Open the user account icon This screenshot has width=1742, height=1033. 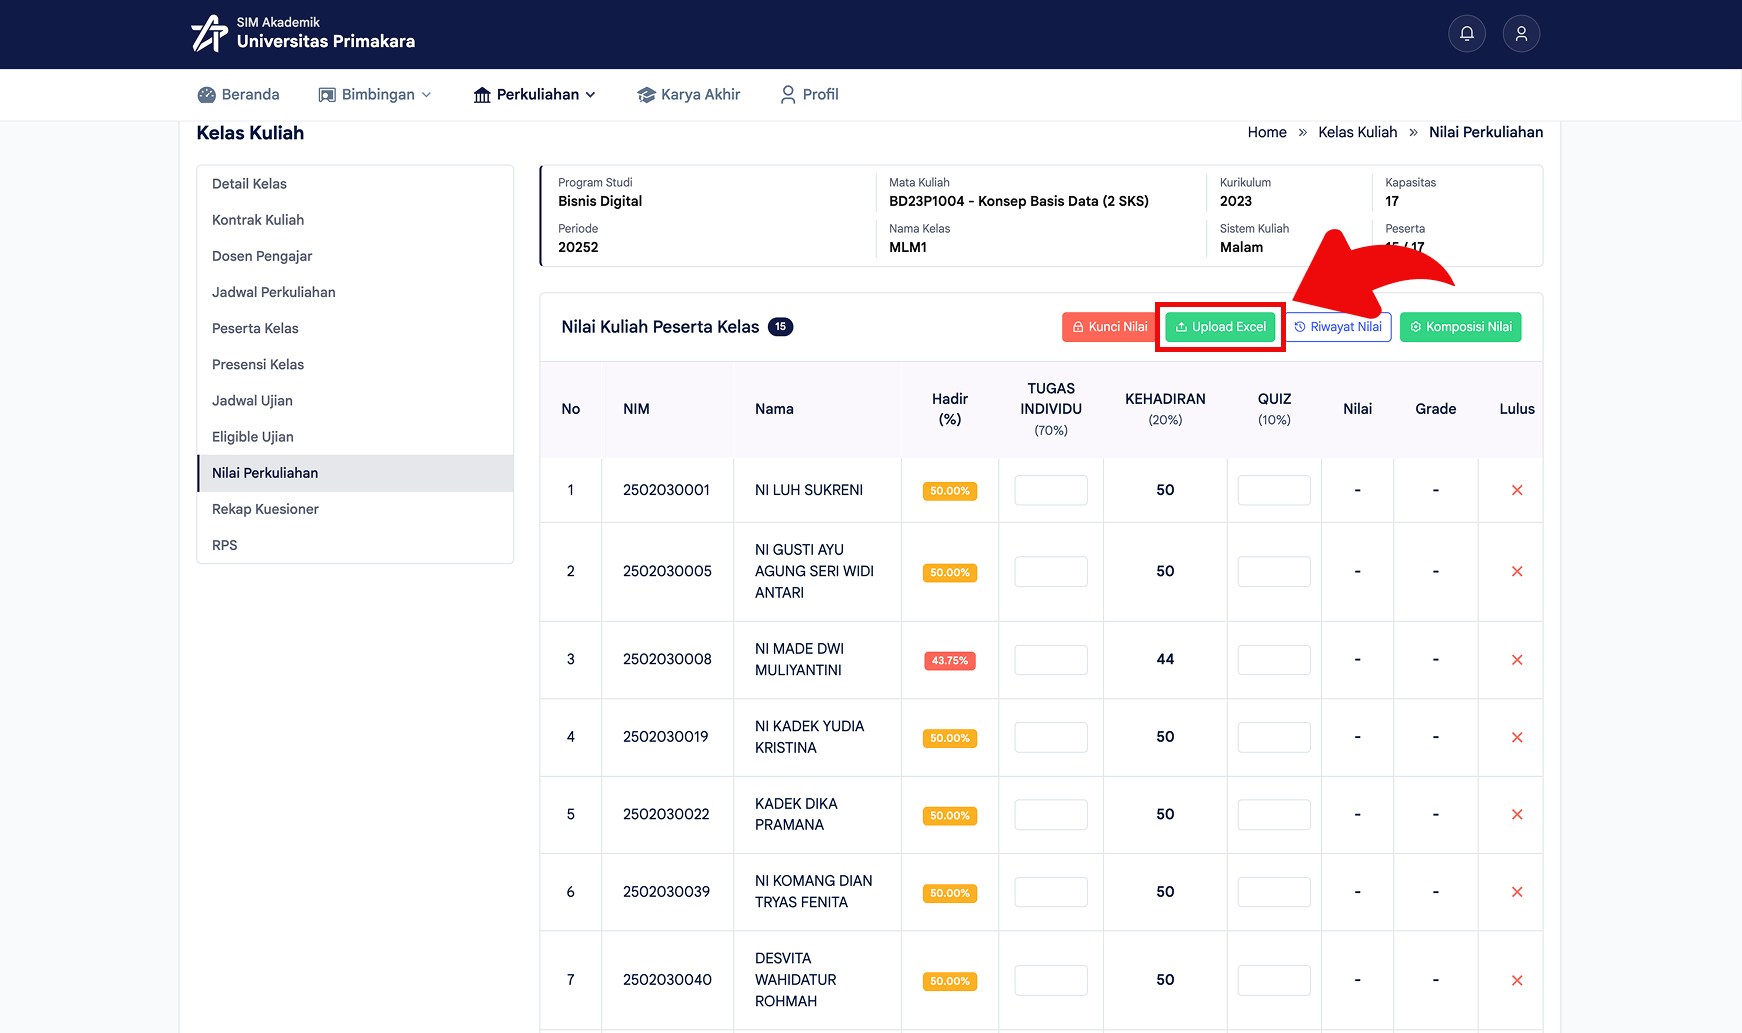pyautogui.click(x=1521, y=34)
